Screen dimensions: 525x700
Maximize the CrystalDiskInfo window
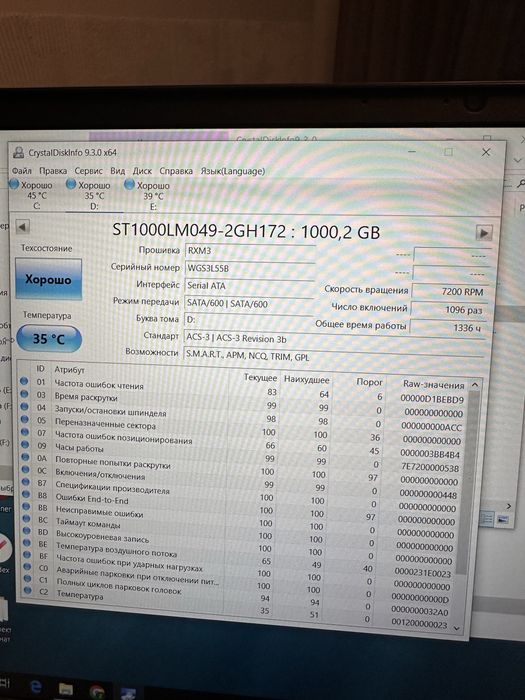(448, 152)
